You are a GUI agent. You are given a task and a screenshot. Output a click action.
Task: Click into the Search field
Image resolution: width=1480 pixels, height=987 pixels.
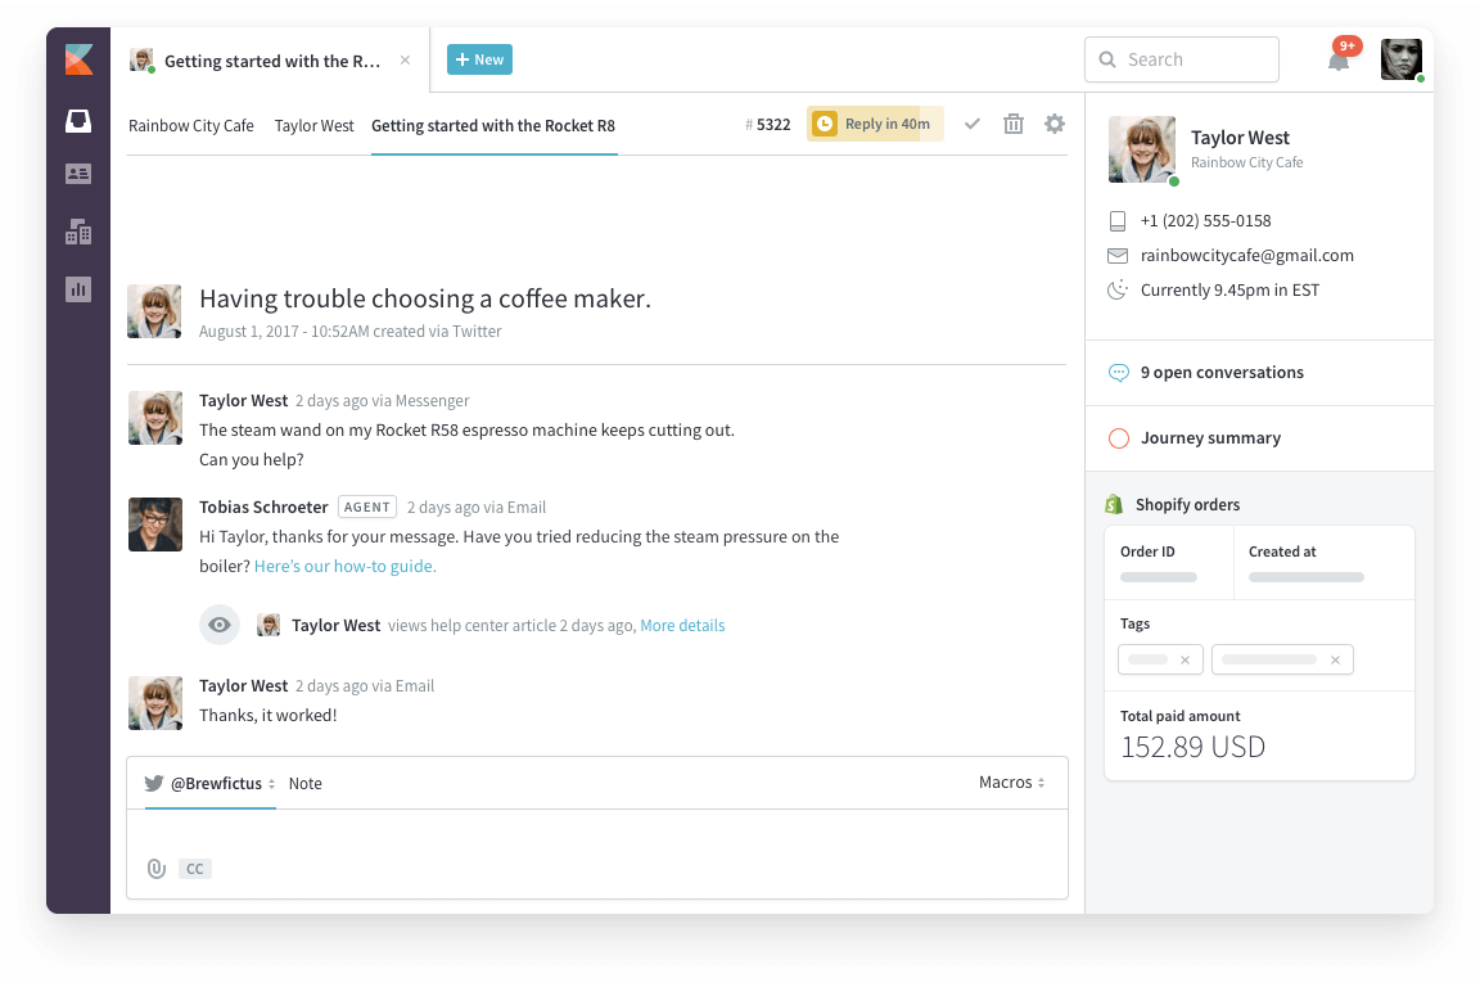[x=1182, y=60]
